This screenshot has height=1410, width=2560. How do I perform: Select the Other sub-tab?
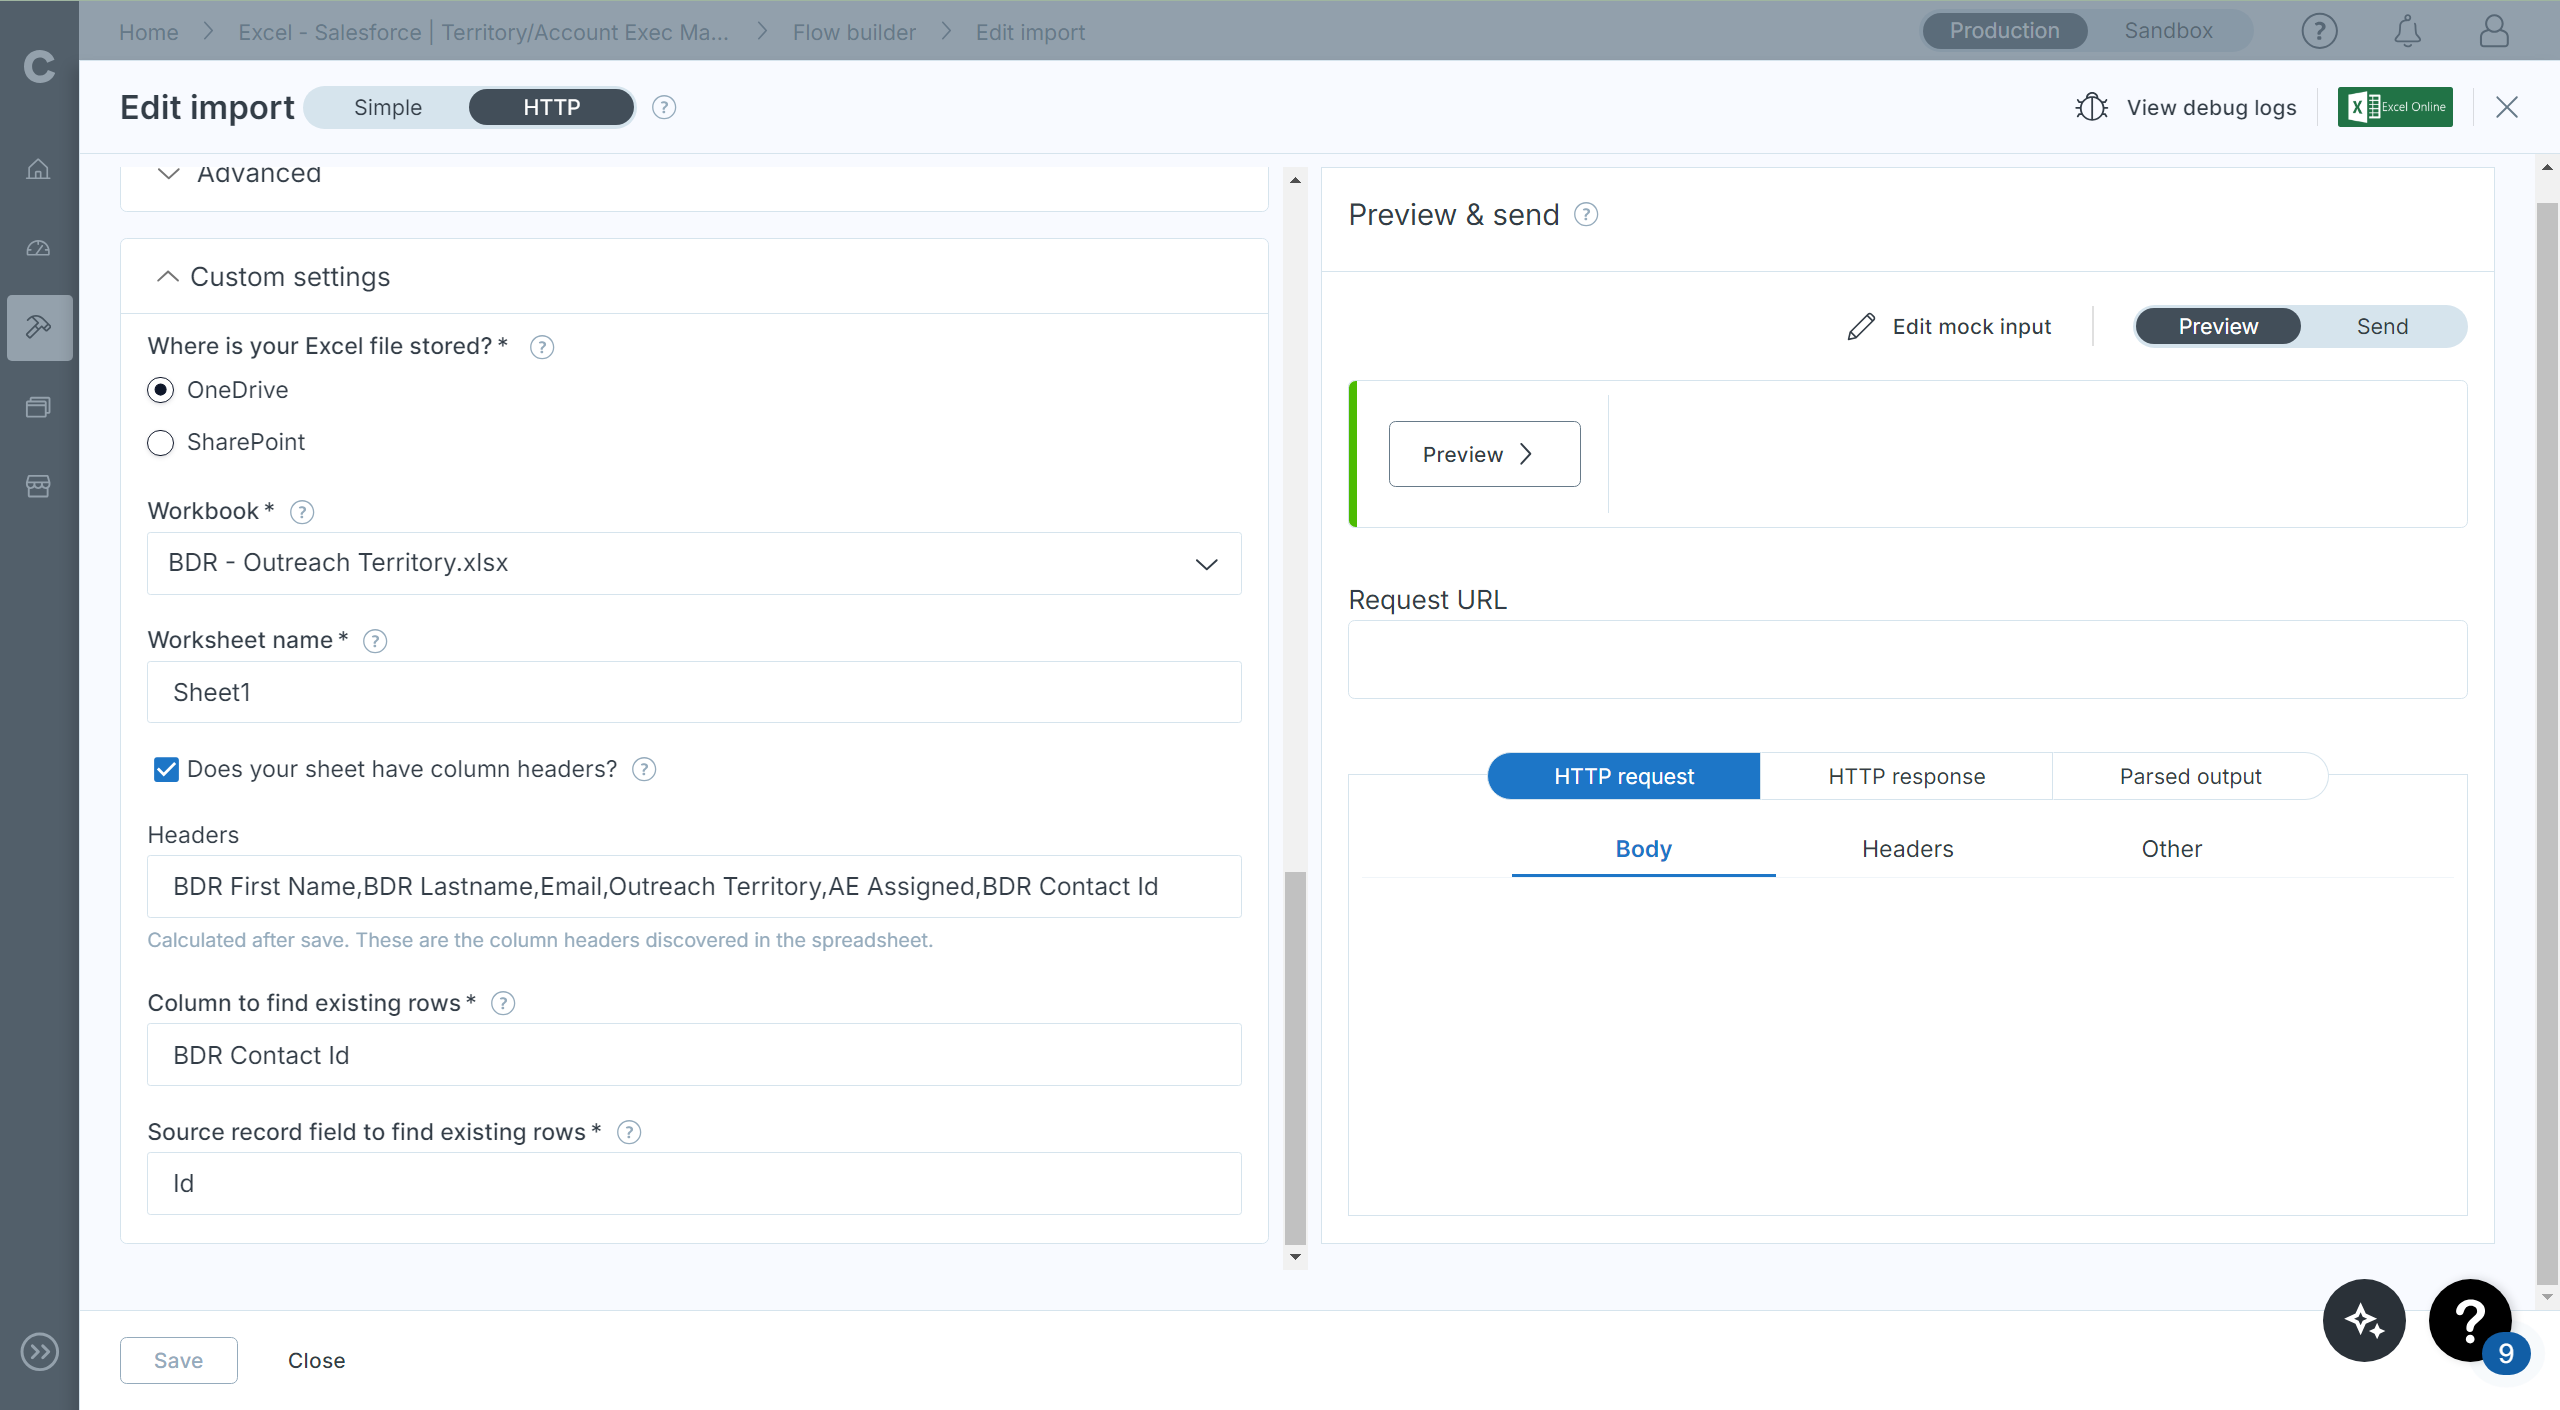(x=2172, y=849)
